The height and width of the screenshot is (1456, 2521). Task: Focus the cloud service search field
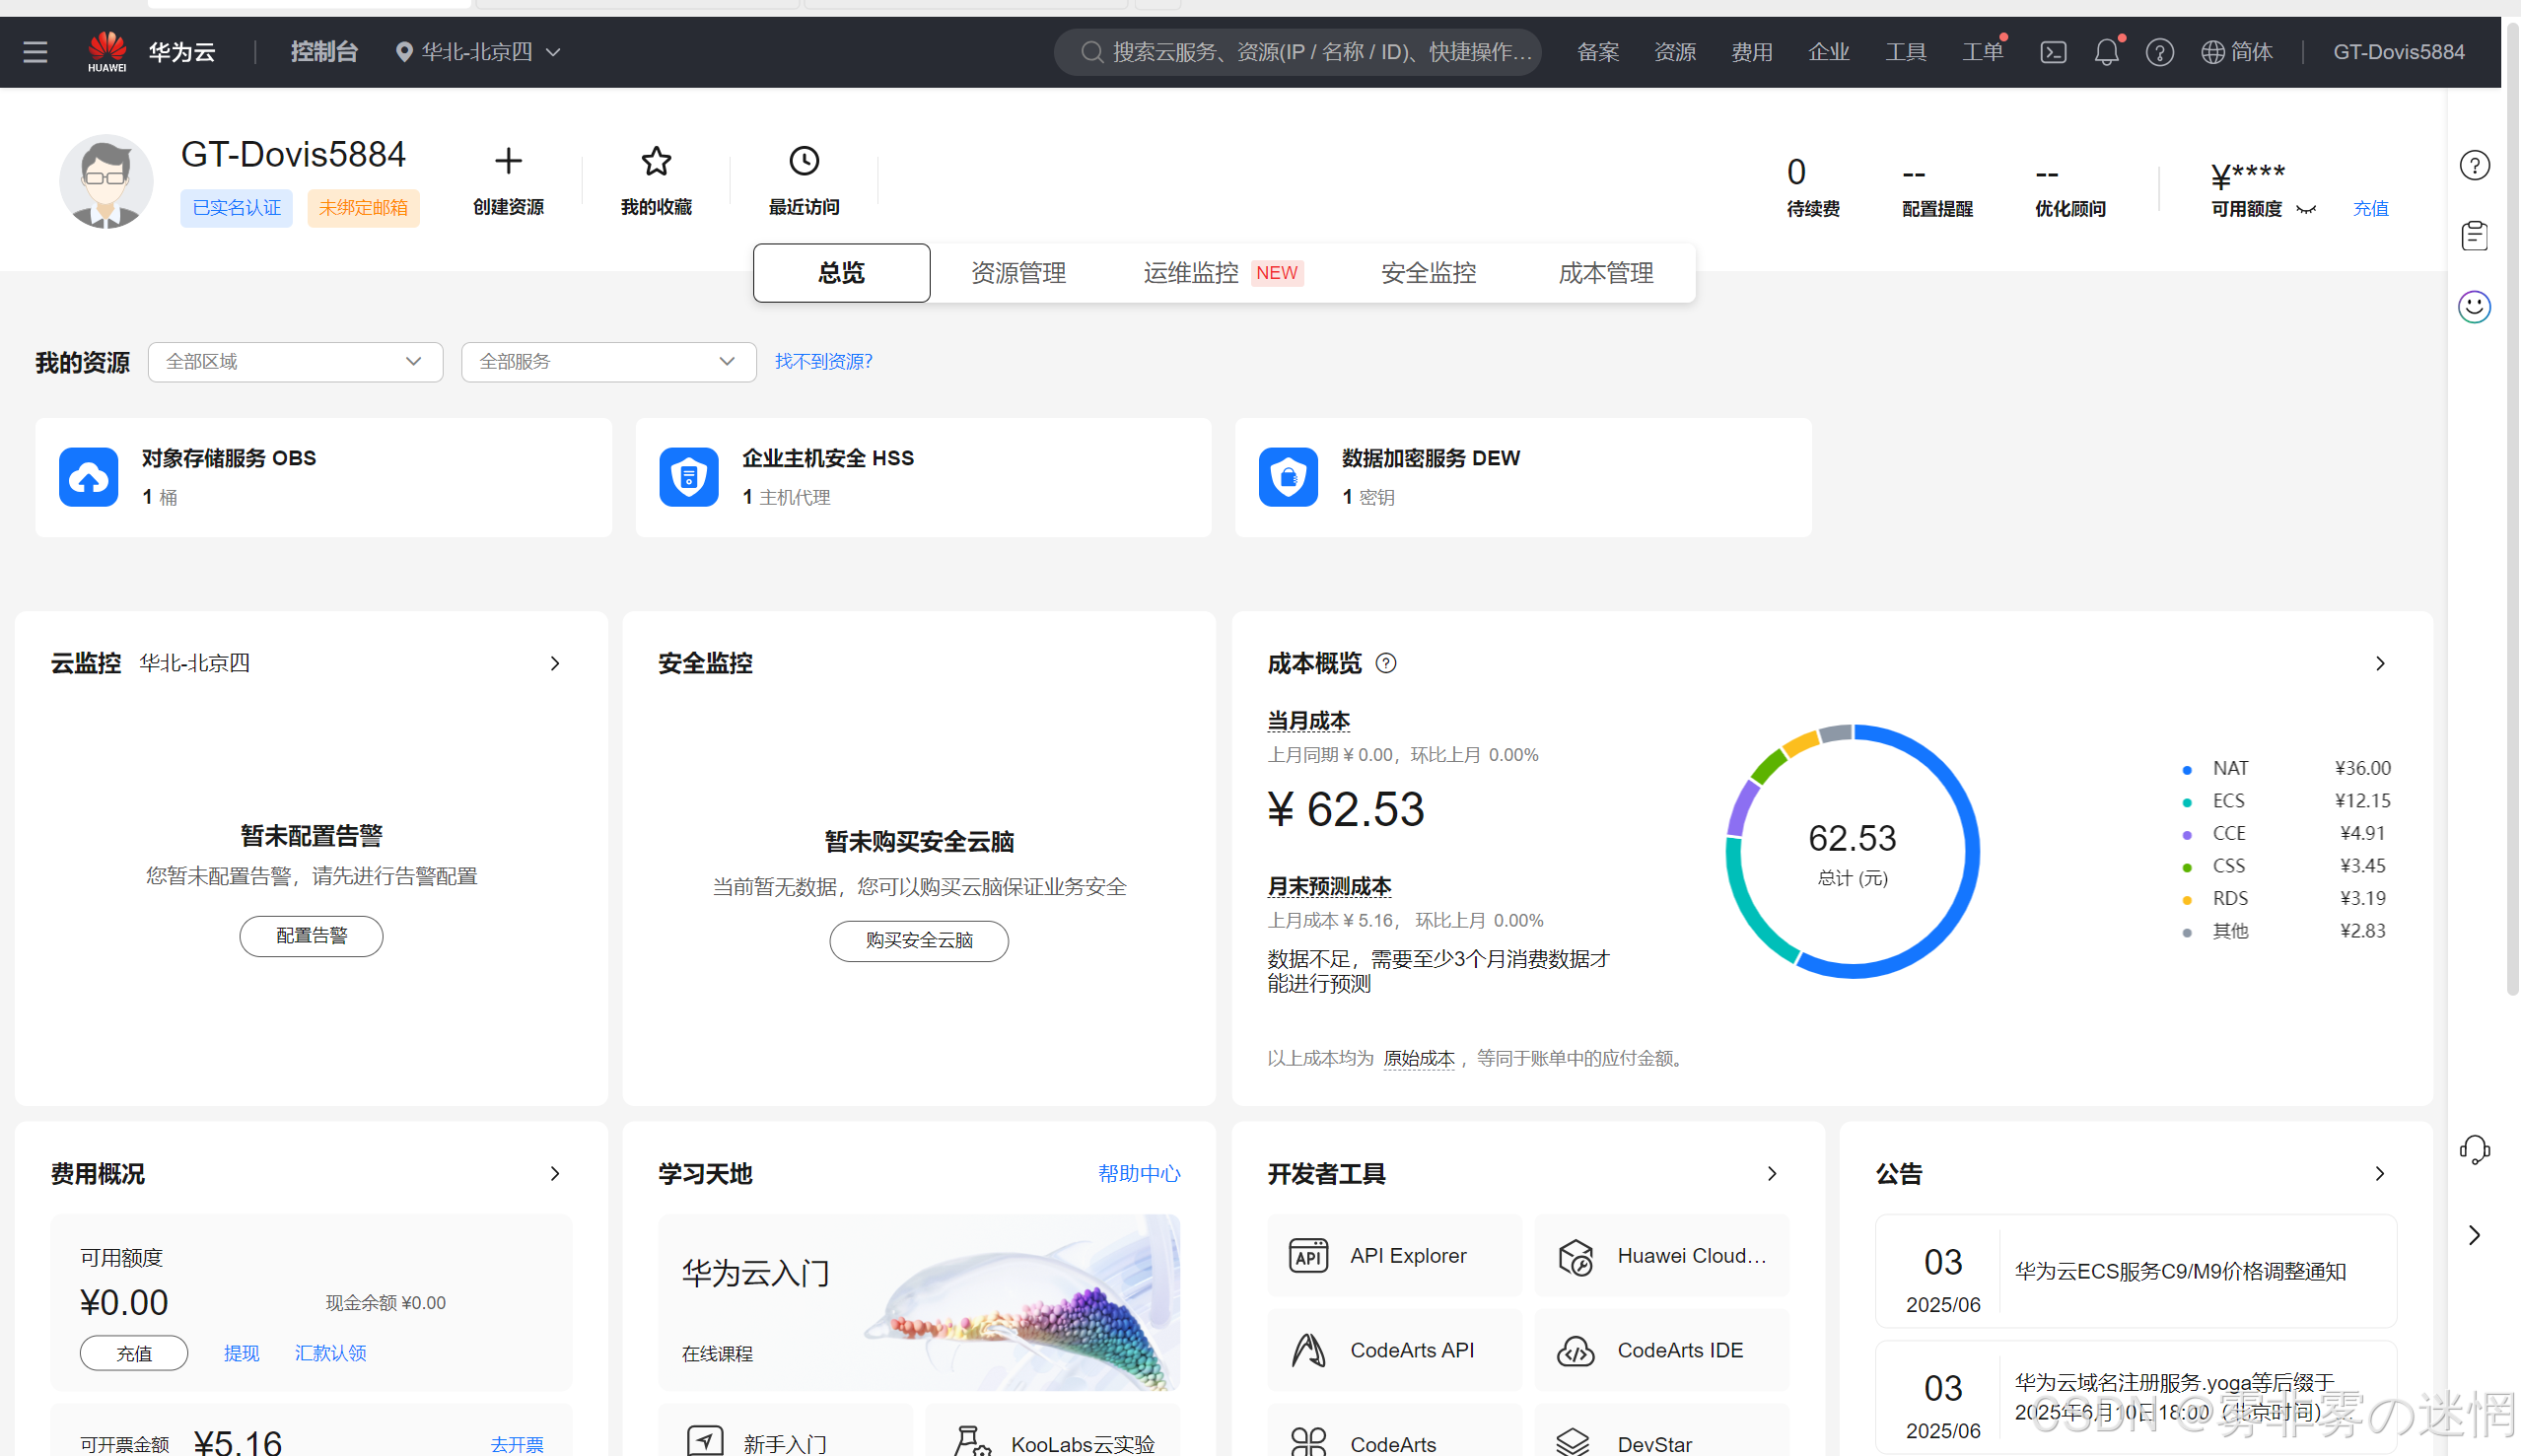[x=1297, y=52]
